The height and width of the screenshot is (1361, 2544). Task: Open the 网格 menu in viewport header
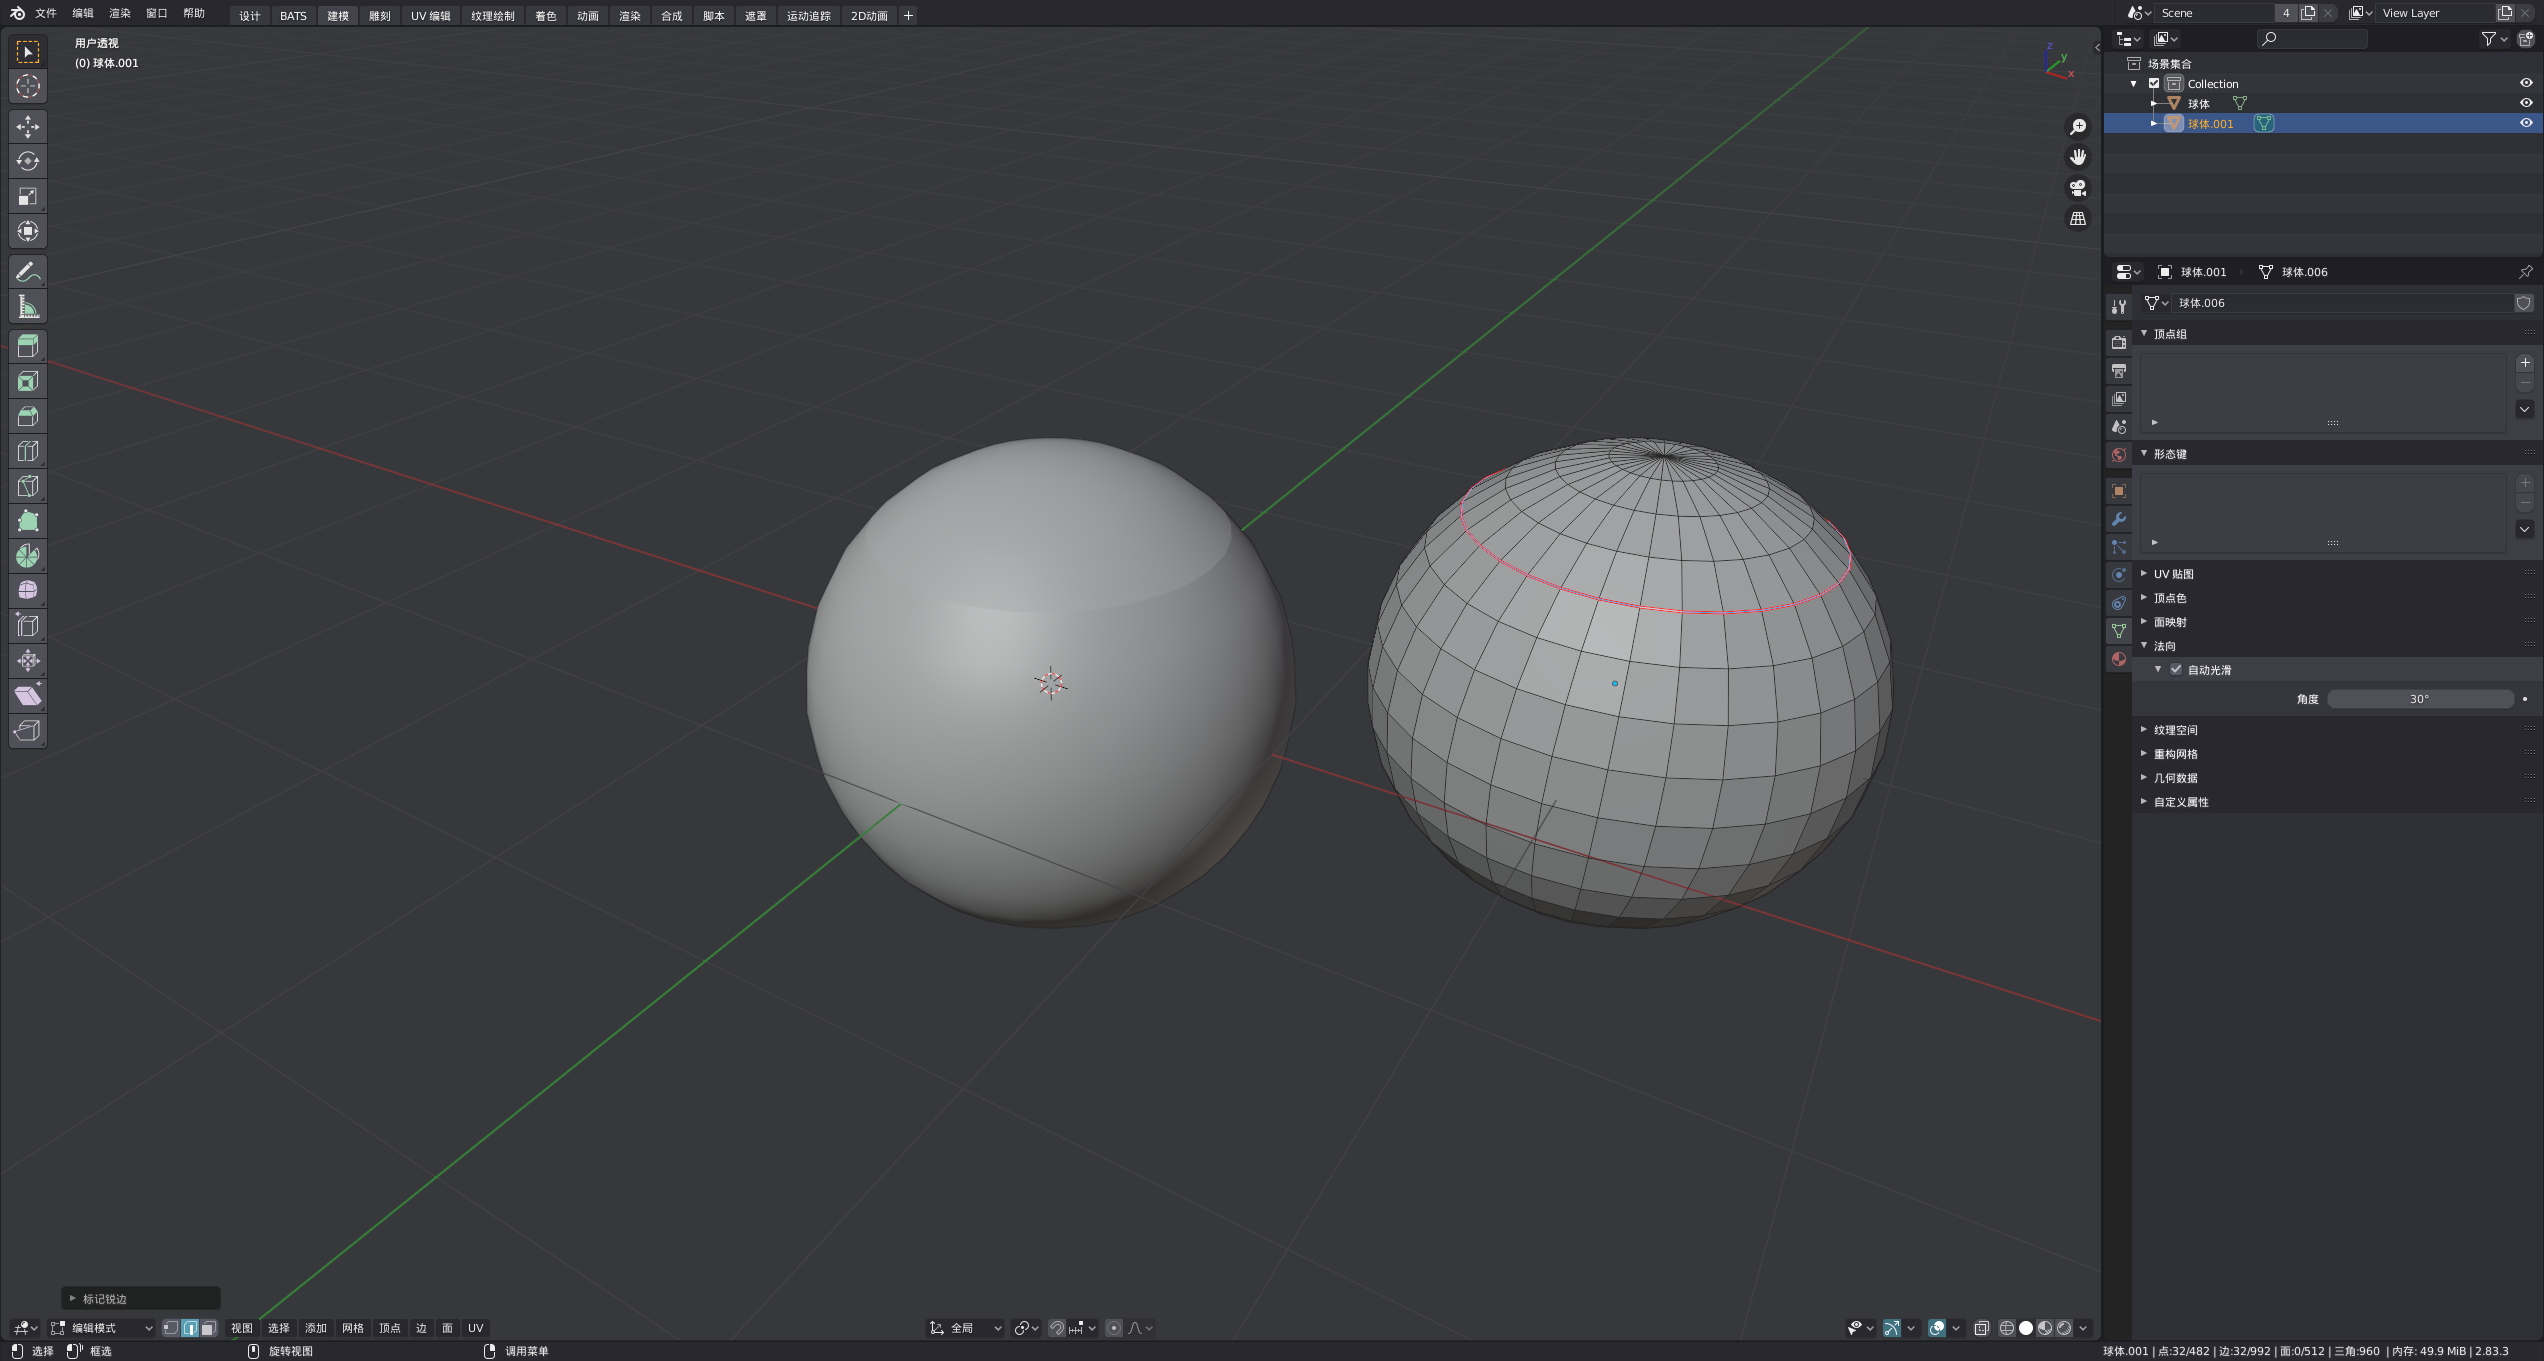(353, 1328)
